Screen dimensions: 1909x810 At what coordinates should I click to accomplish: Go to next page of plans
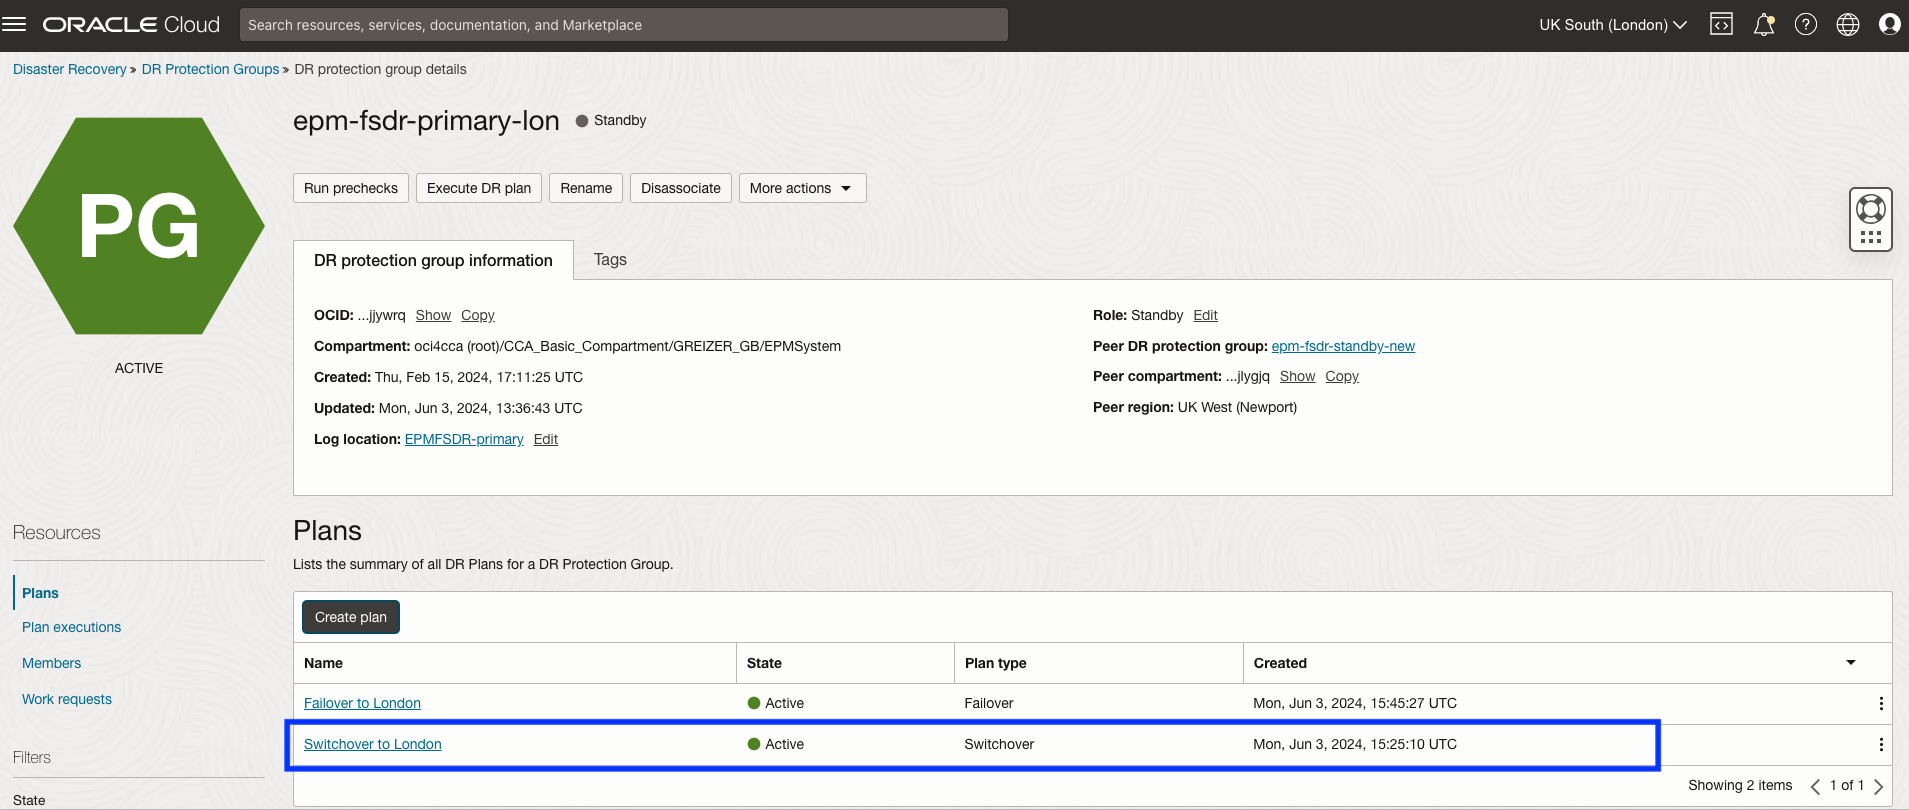1878,786
